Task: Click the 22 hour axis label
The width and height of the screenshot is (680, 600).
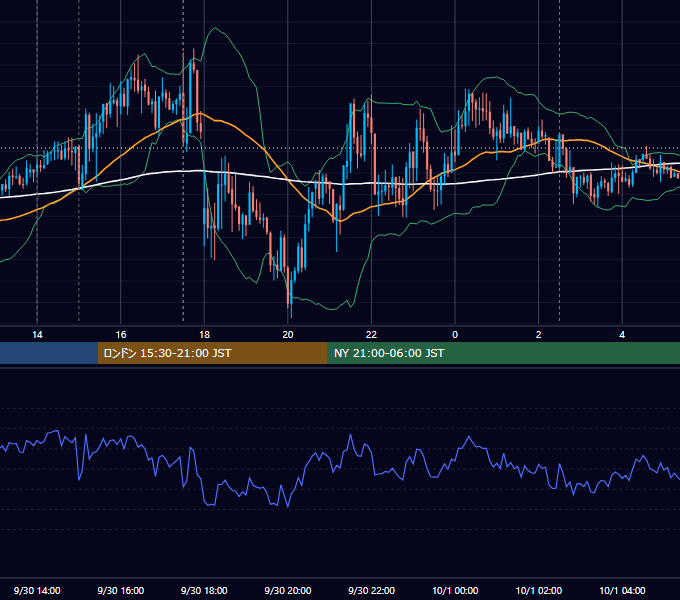Action: pos(371,335)
